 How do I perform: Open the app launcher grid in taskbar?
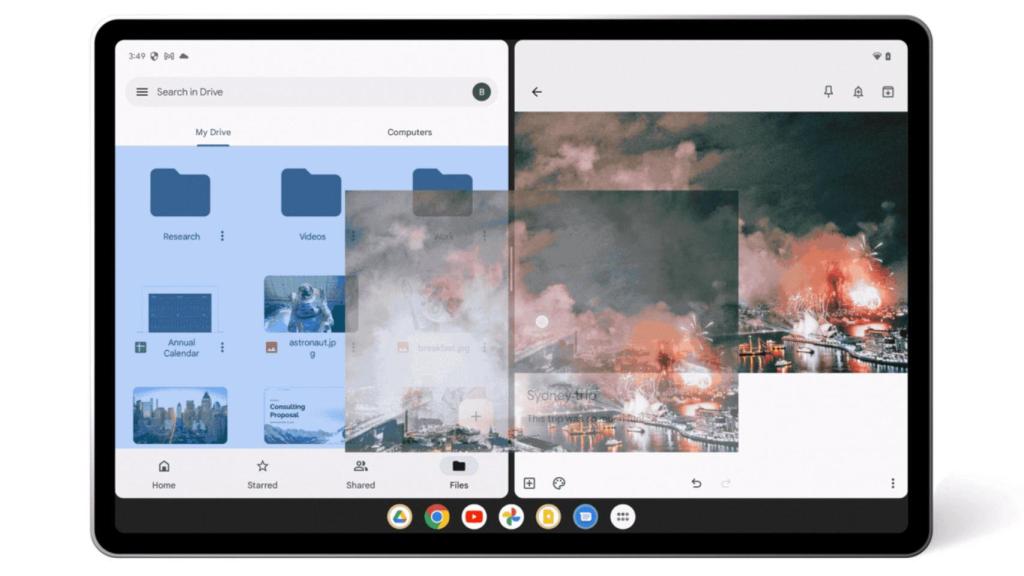[x=622, y=517]
